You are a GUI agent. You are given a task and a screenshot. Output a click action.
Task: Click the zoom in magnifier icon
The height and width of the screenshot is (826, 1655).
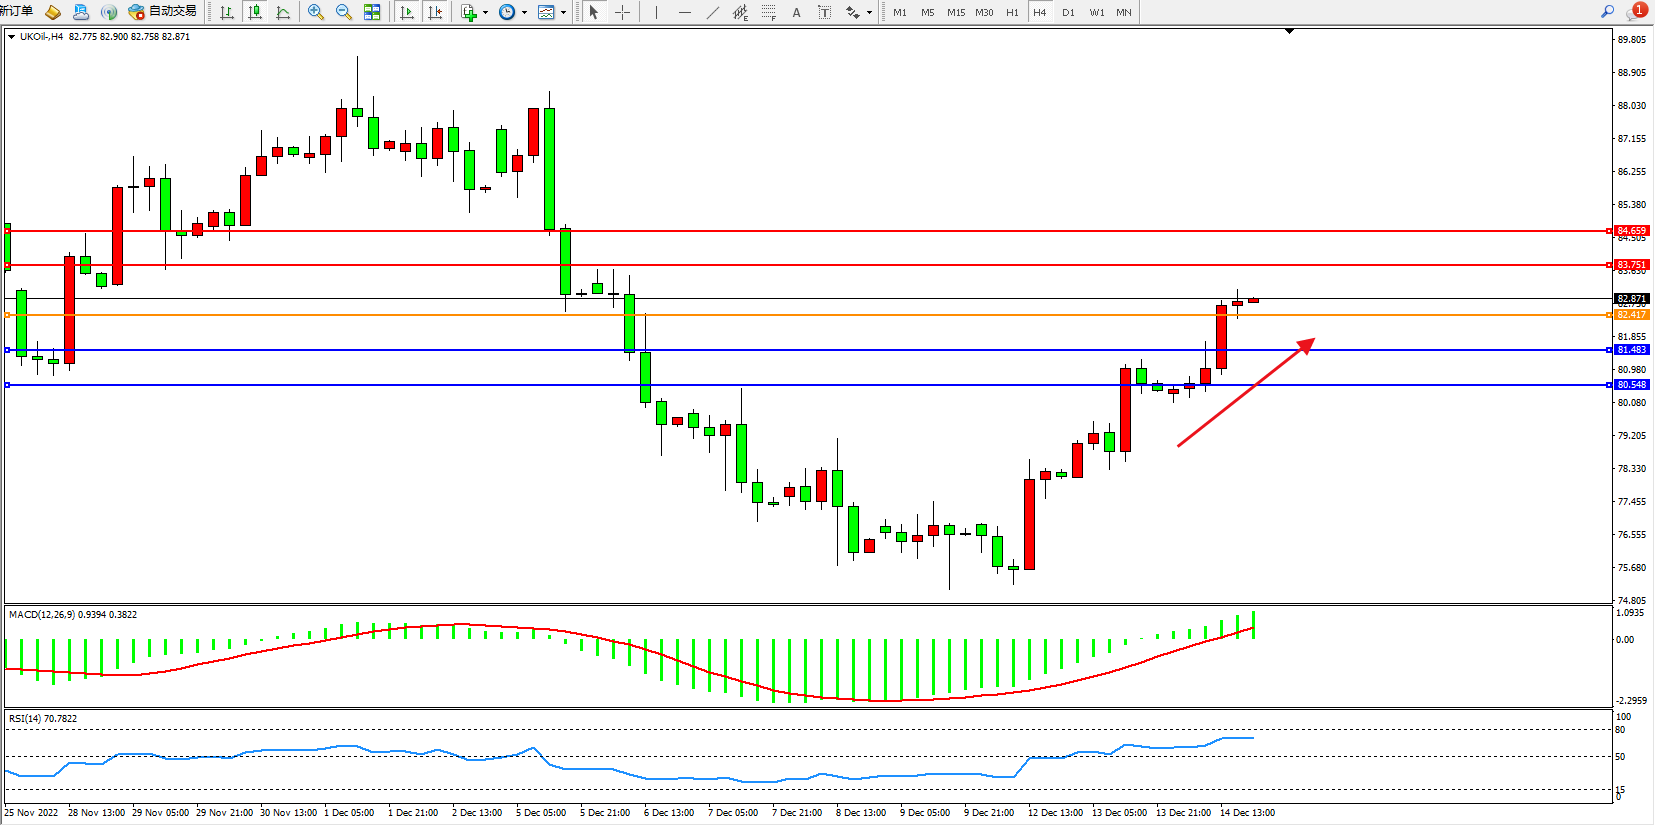(316, 12)
